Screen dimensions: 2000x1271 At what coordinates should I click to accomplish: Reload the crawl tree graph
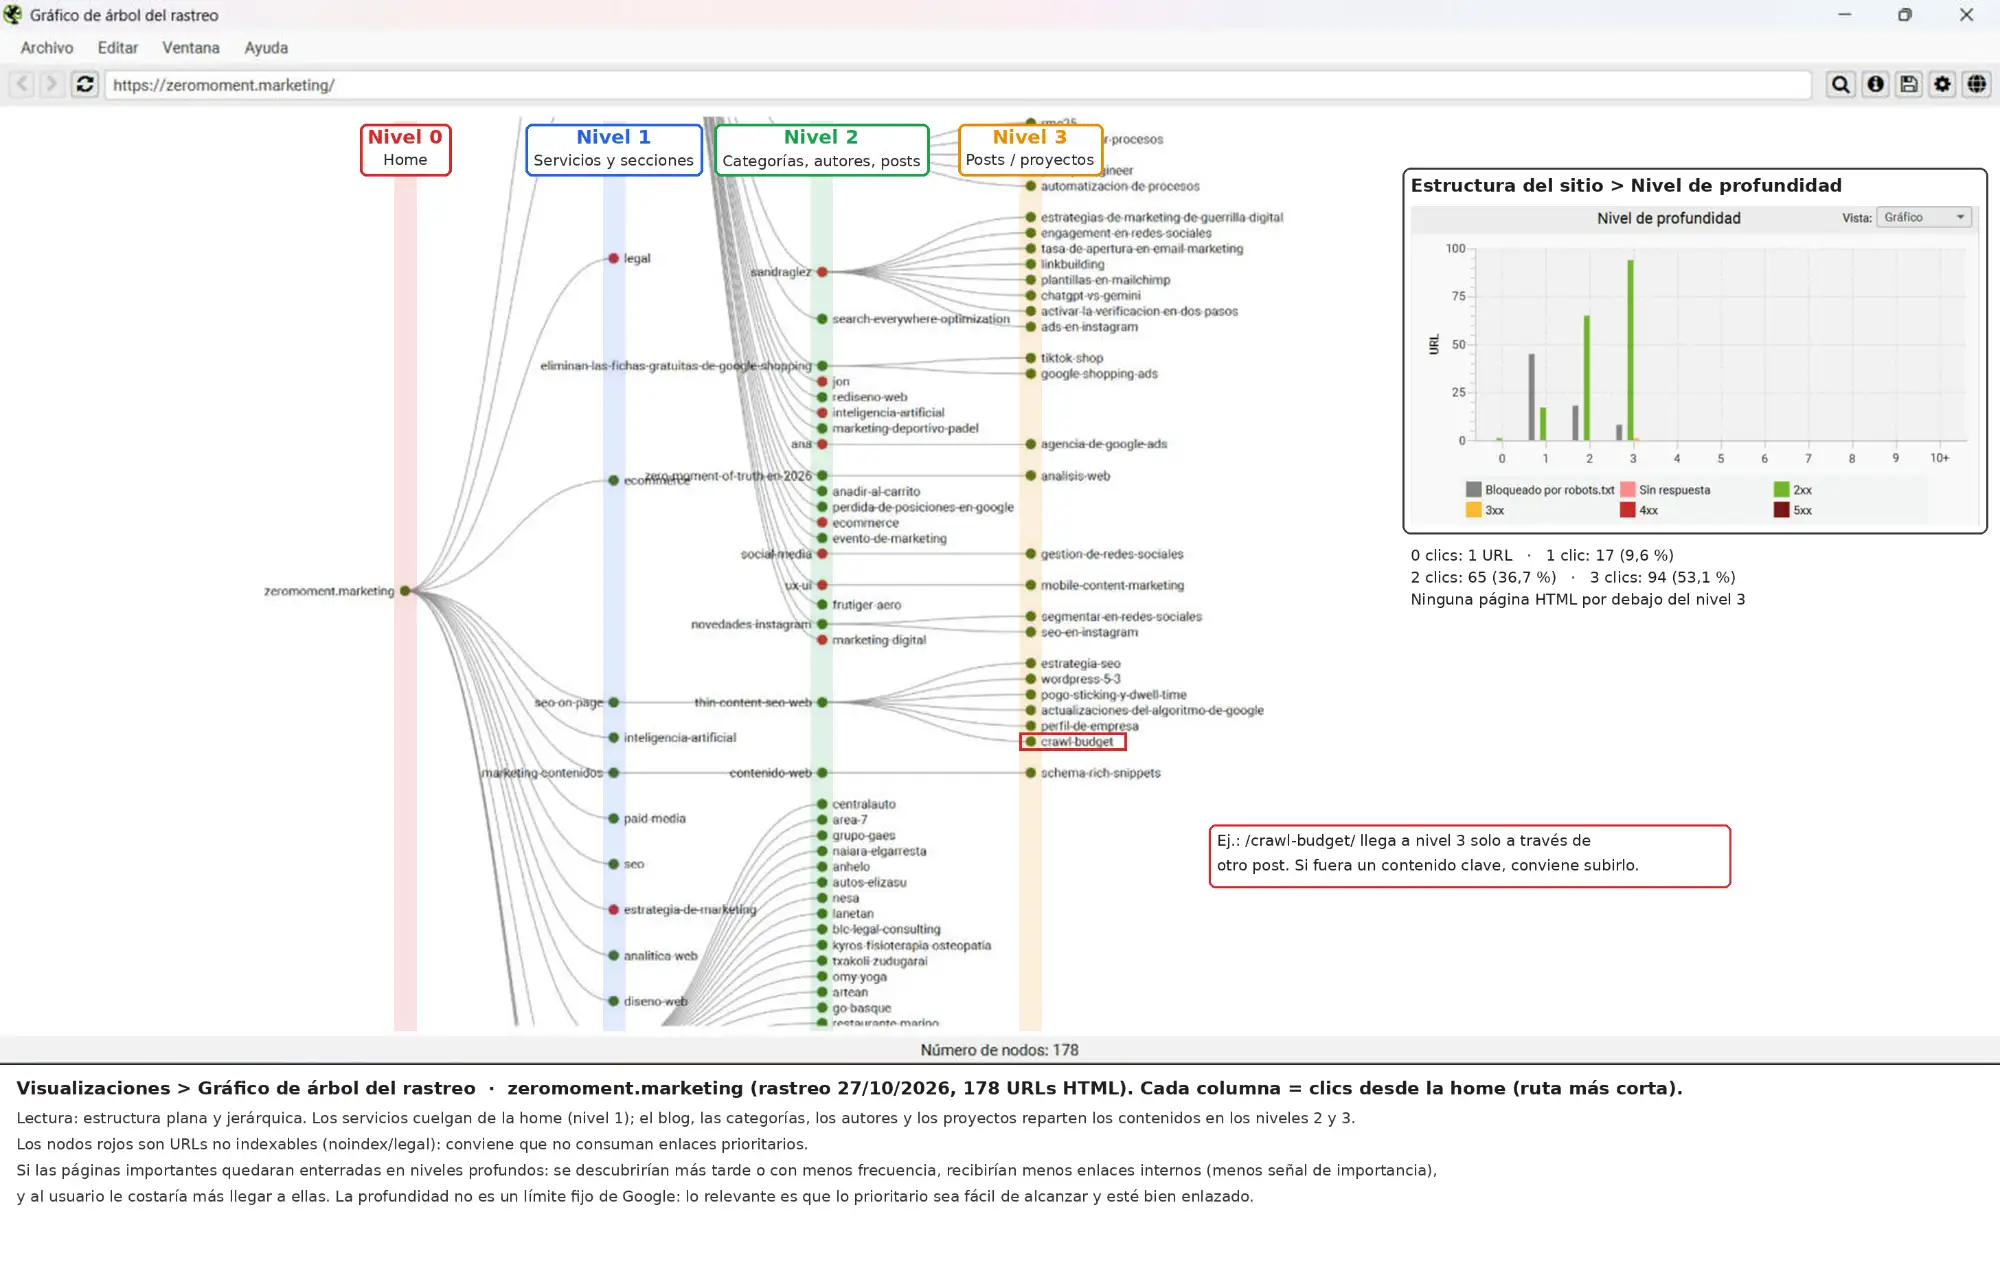85,85
